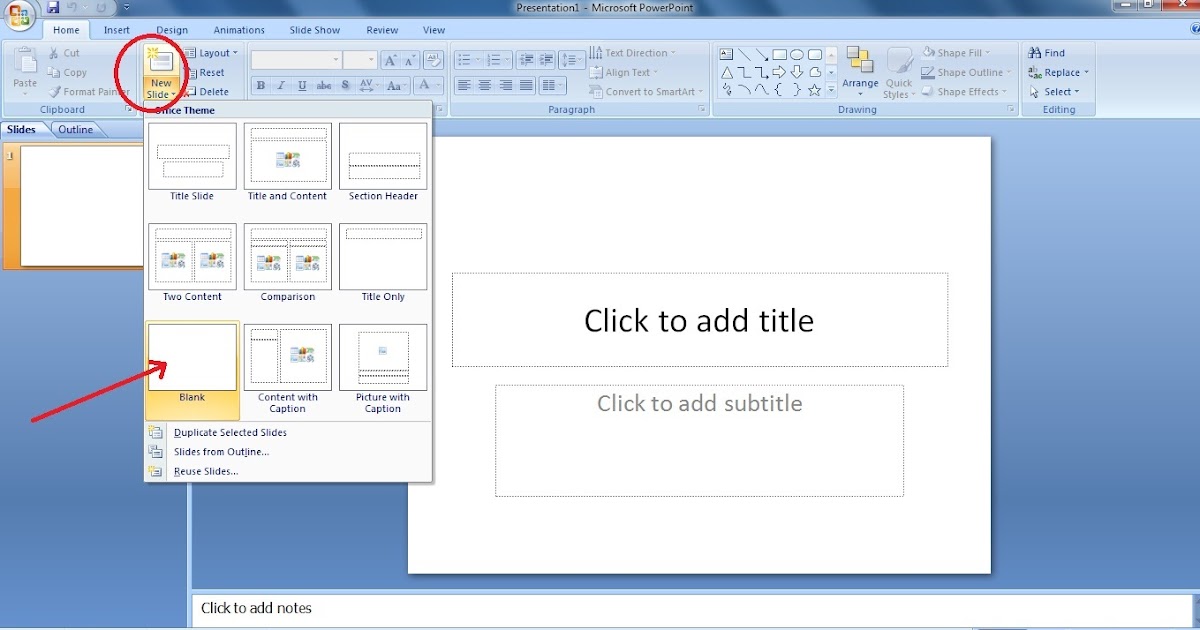The width and height of the screenshot is (1200, 630).
Task: Choose the Blank slide layout
Action: click(x=192, y=358)
